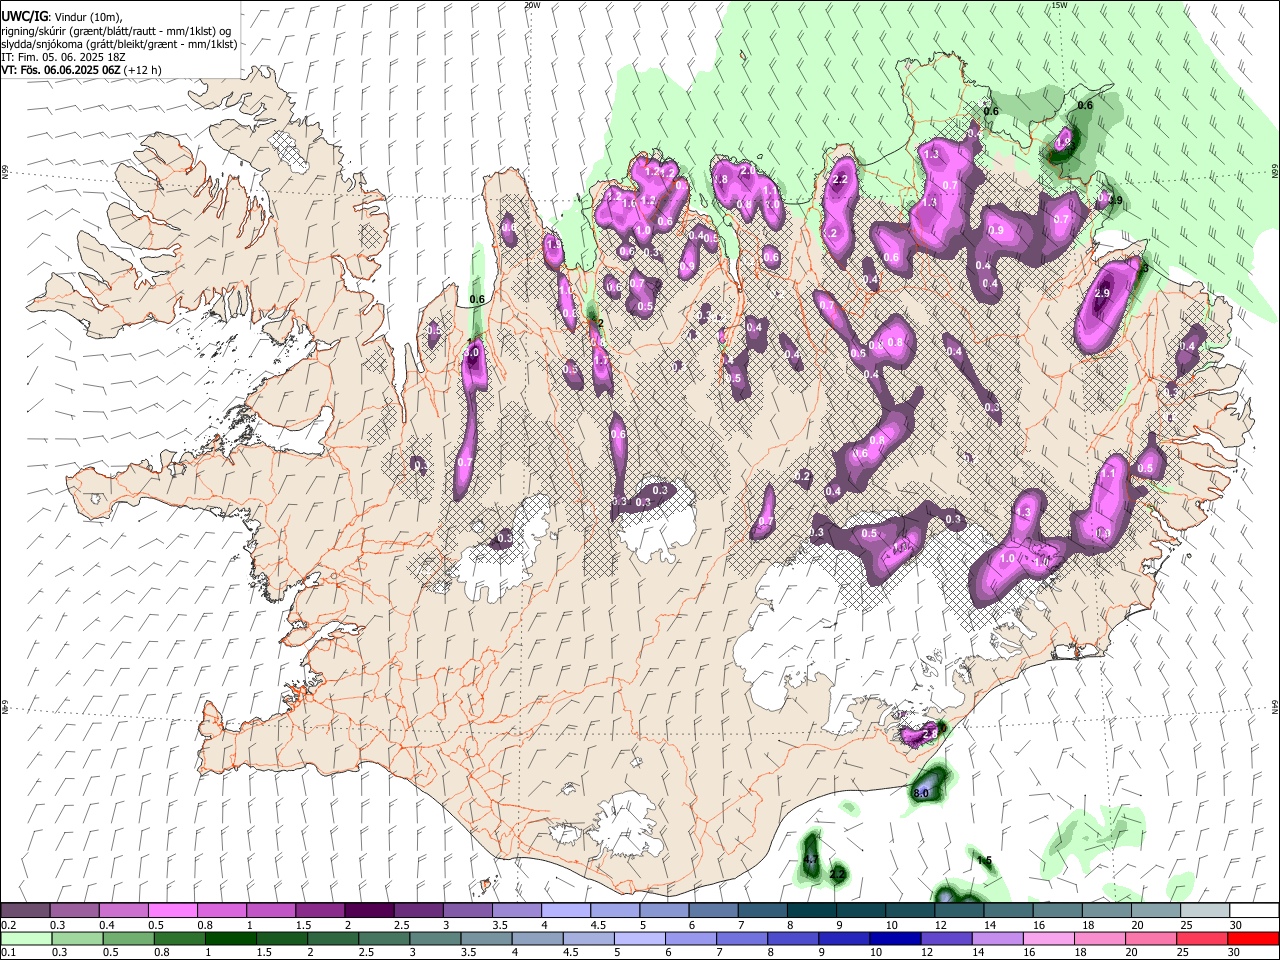Select the bright pink 0.5 swatch in upper legend
This screenshot has height=960, width=1280.
[x=172, y=911]
